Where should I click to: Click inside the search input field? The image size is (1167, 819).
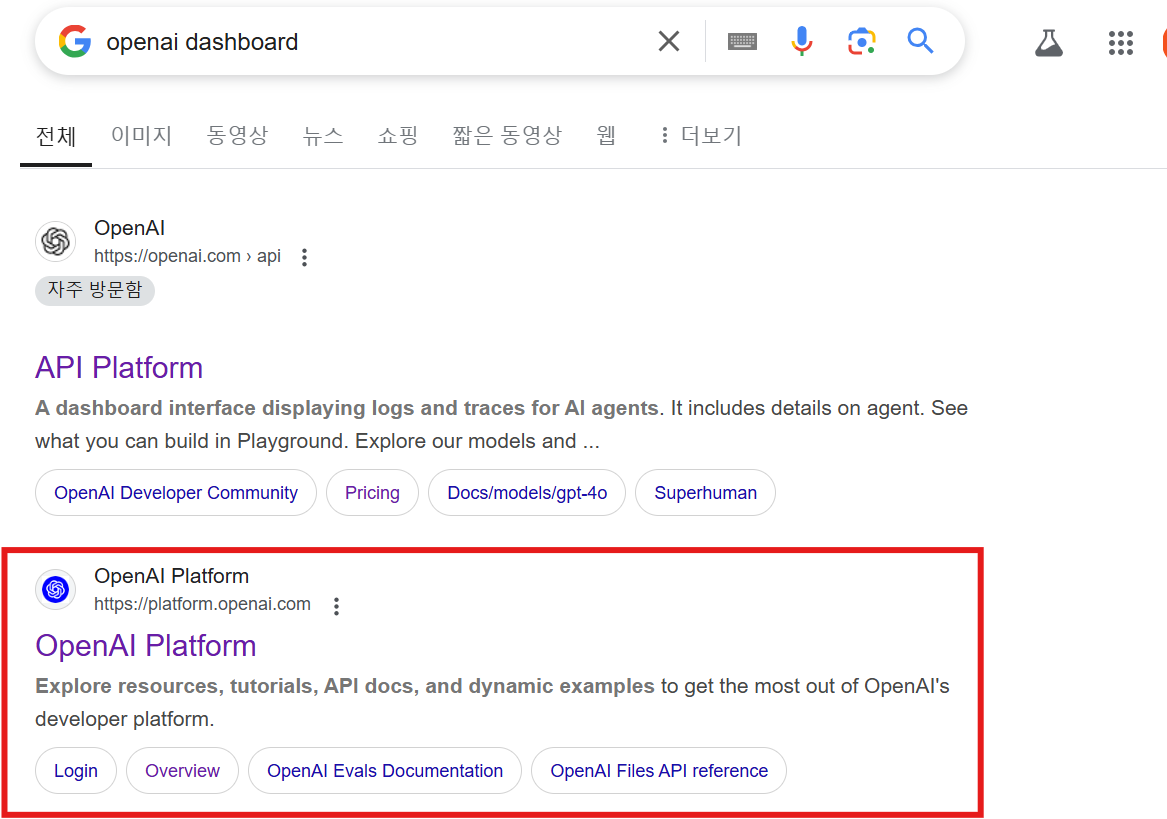click(350, 41)
